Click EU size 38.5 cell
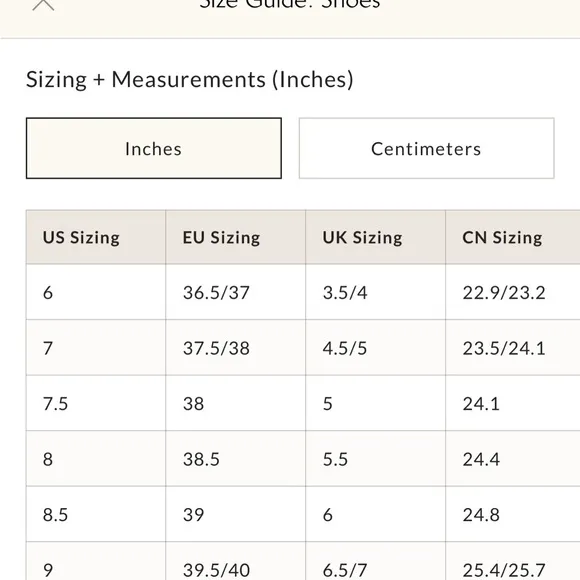This screenshot has width=580, height=580. point(236,458)
